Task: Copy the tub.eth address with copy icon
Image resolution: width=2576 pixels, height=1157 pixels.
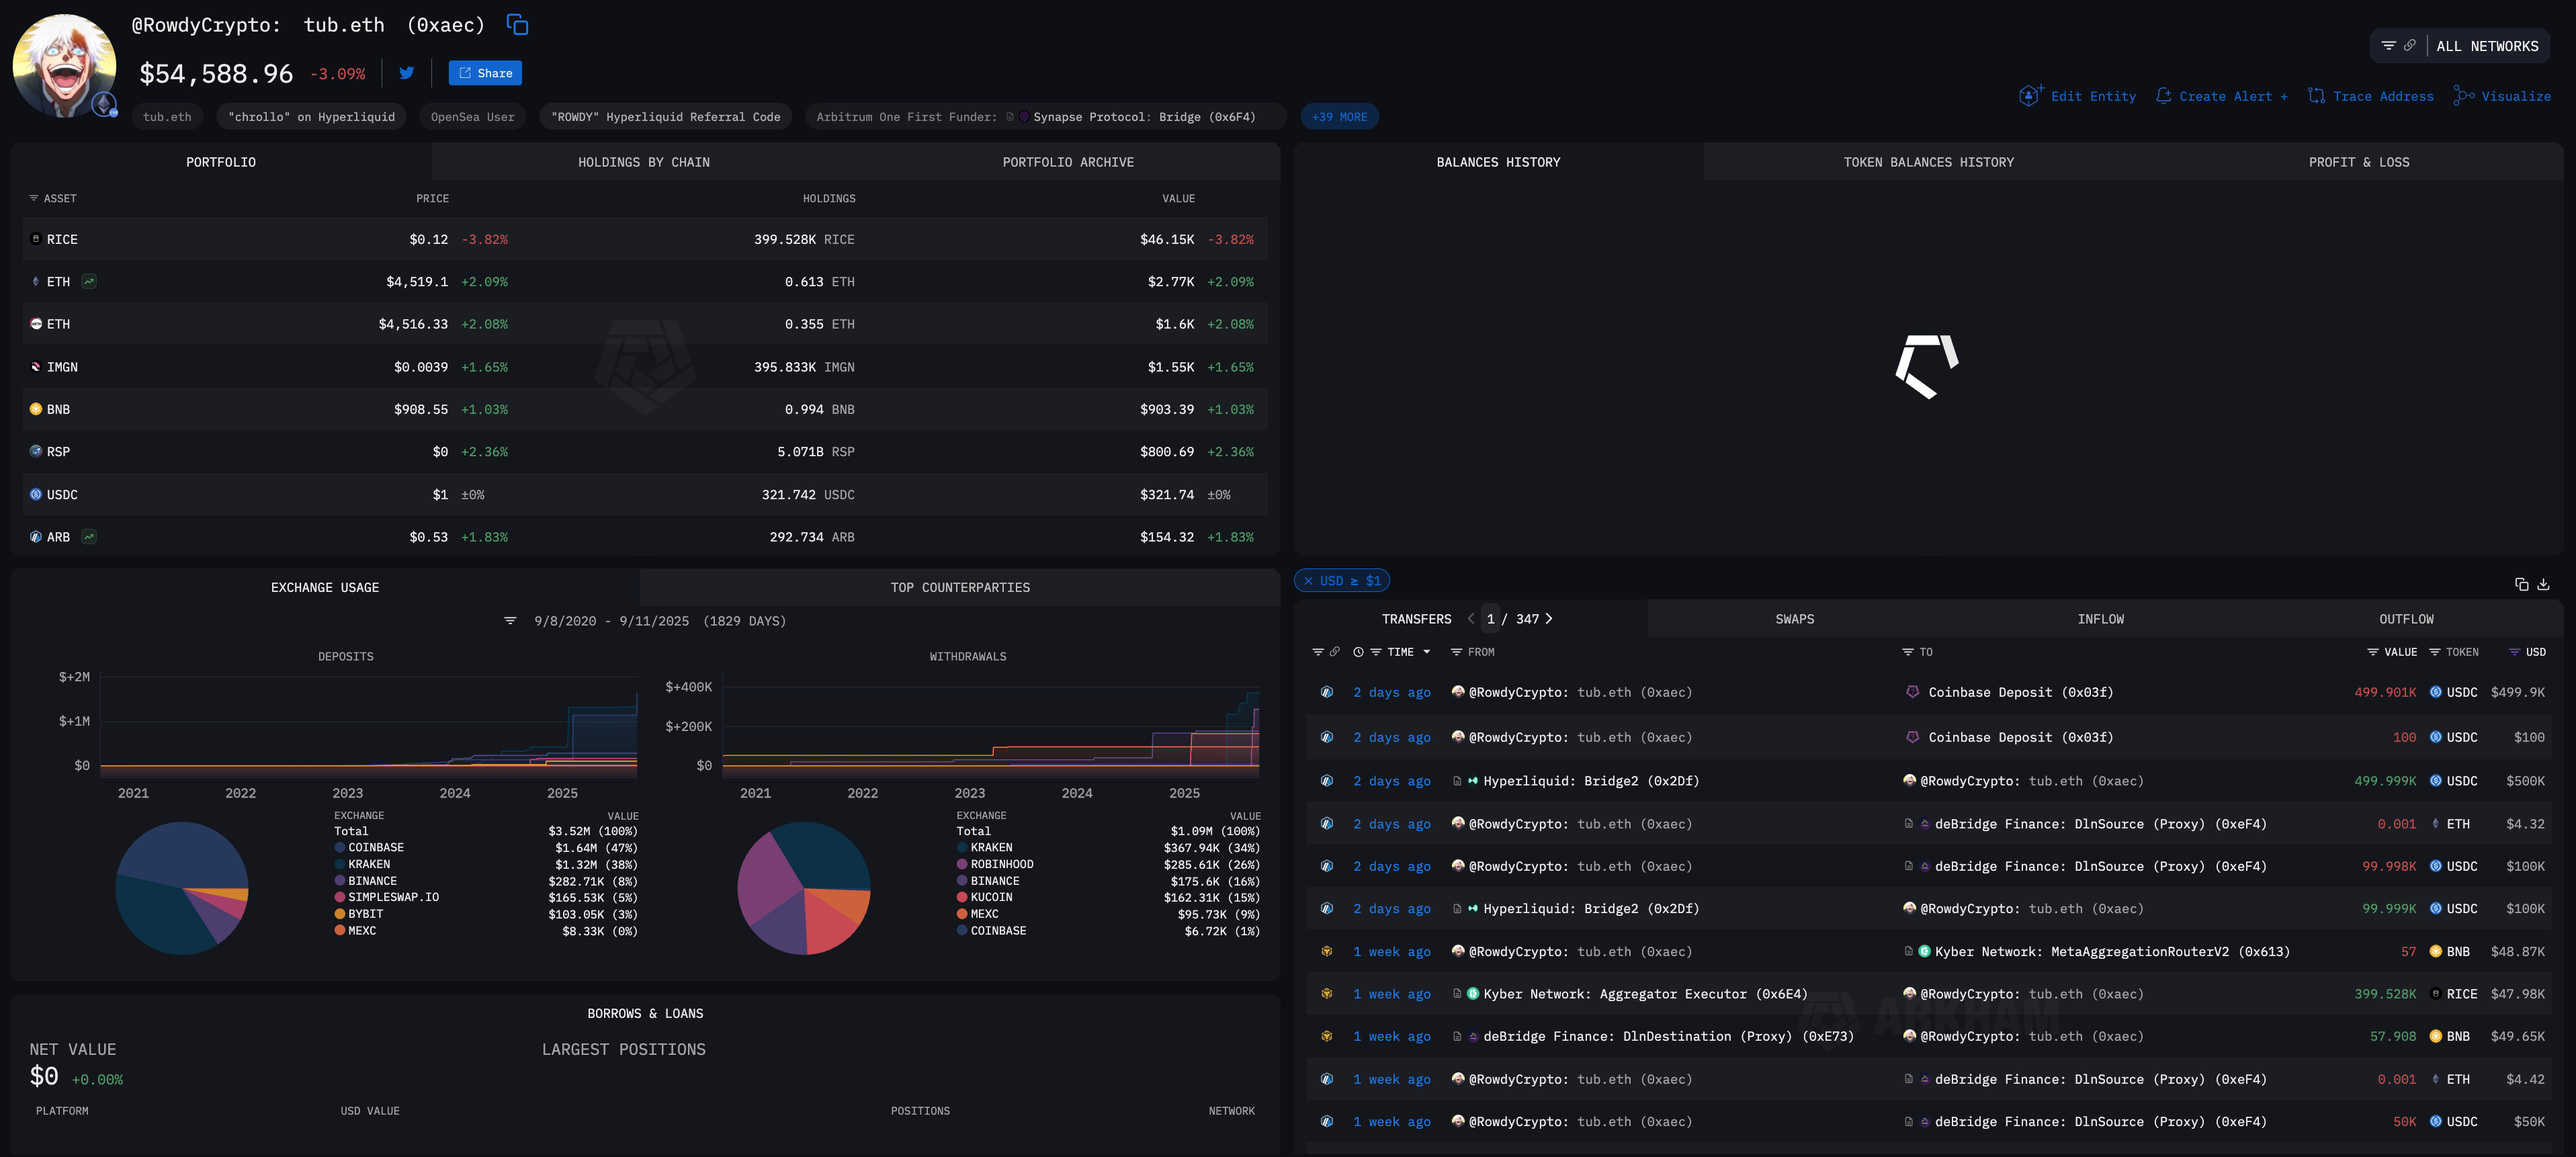Action: (x=517, y=25)
